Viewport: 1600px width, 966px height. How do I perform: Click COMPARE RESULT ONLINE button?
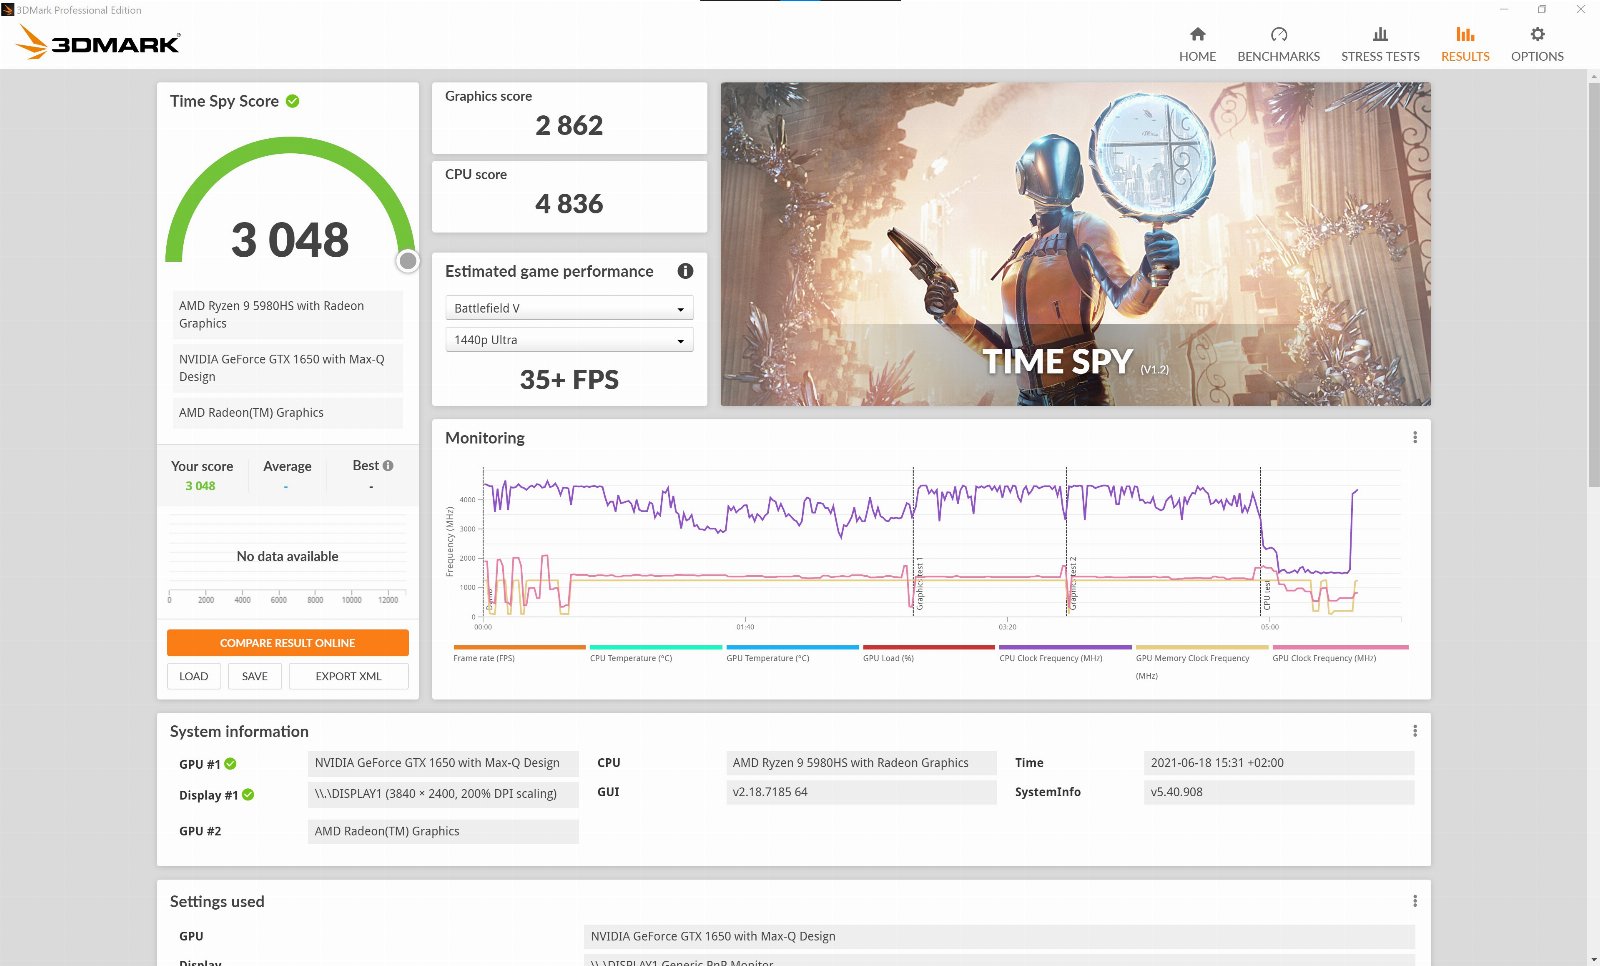click(288, 643)
